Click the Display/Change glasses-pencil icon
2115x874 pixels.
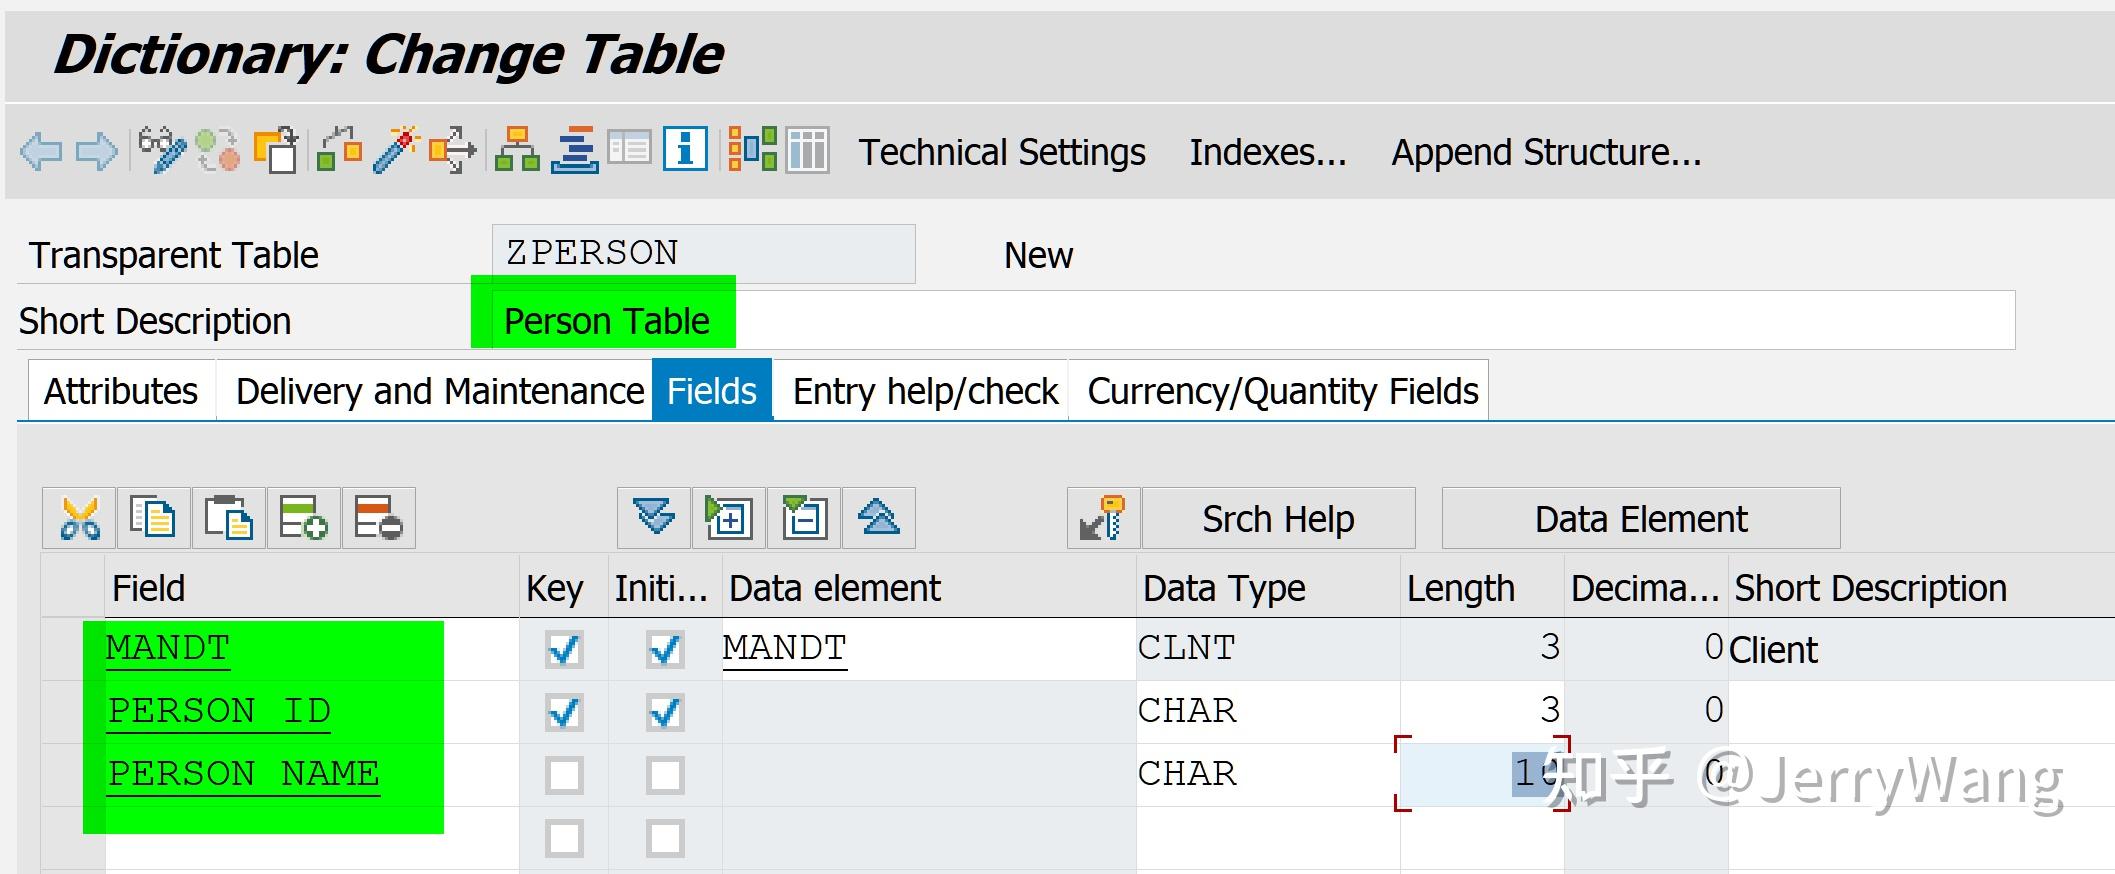(162, 151)
